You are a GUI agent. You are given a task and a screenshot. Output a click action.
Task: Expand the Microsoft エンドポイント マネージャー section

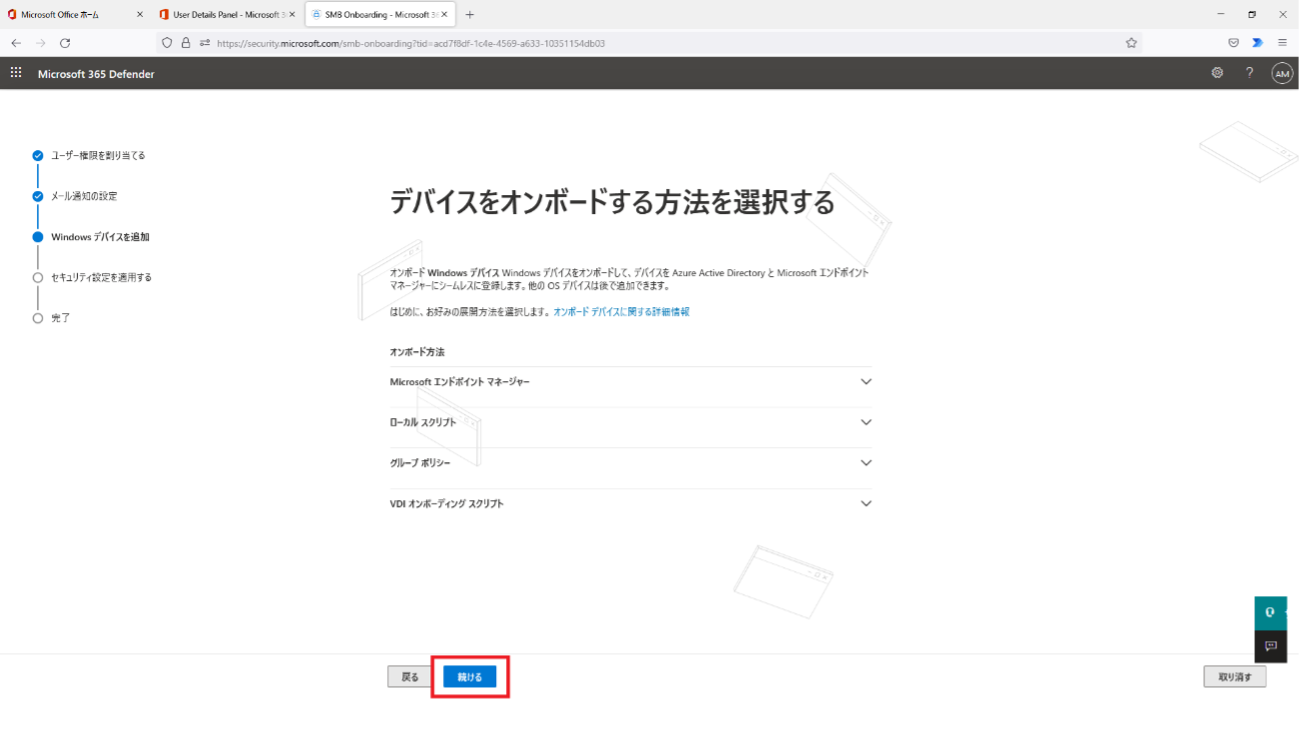click(x=631, y=382)
